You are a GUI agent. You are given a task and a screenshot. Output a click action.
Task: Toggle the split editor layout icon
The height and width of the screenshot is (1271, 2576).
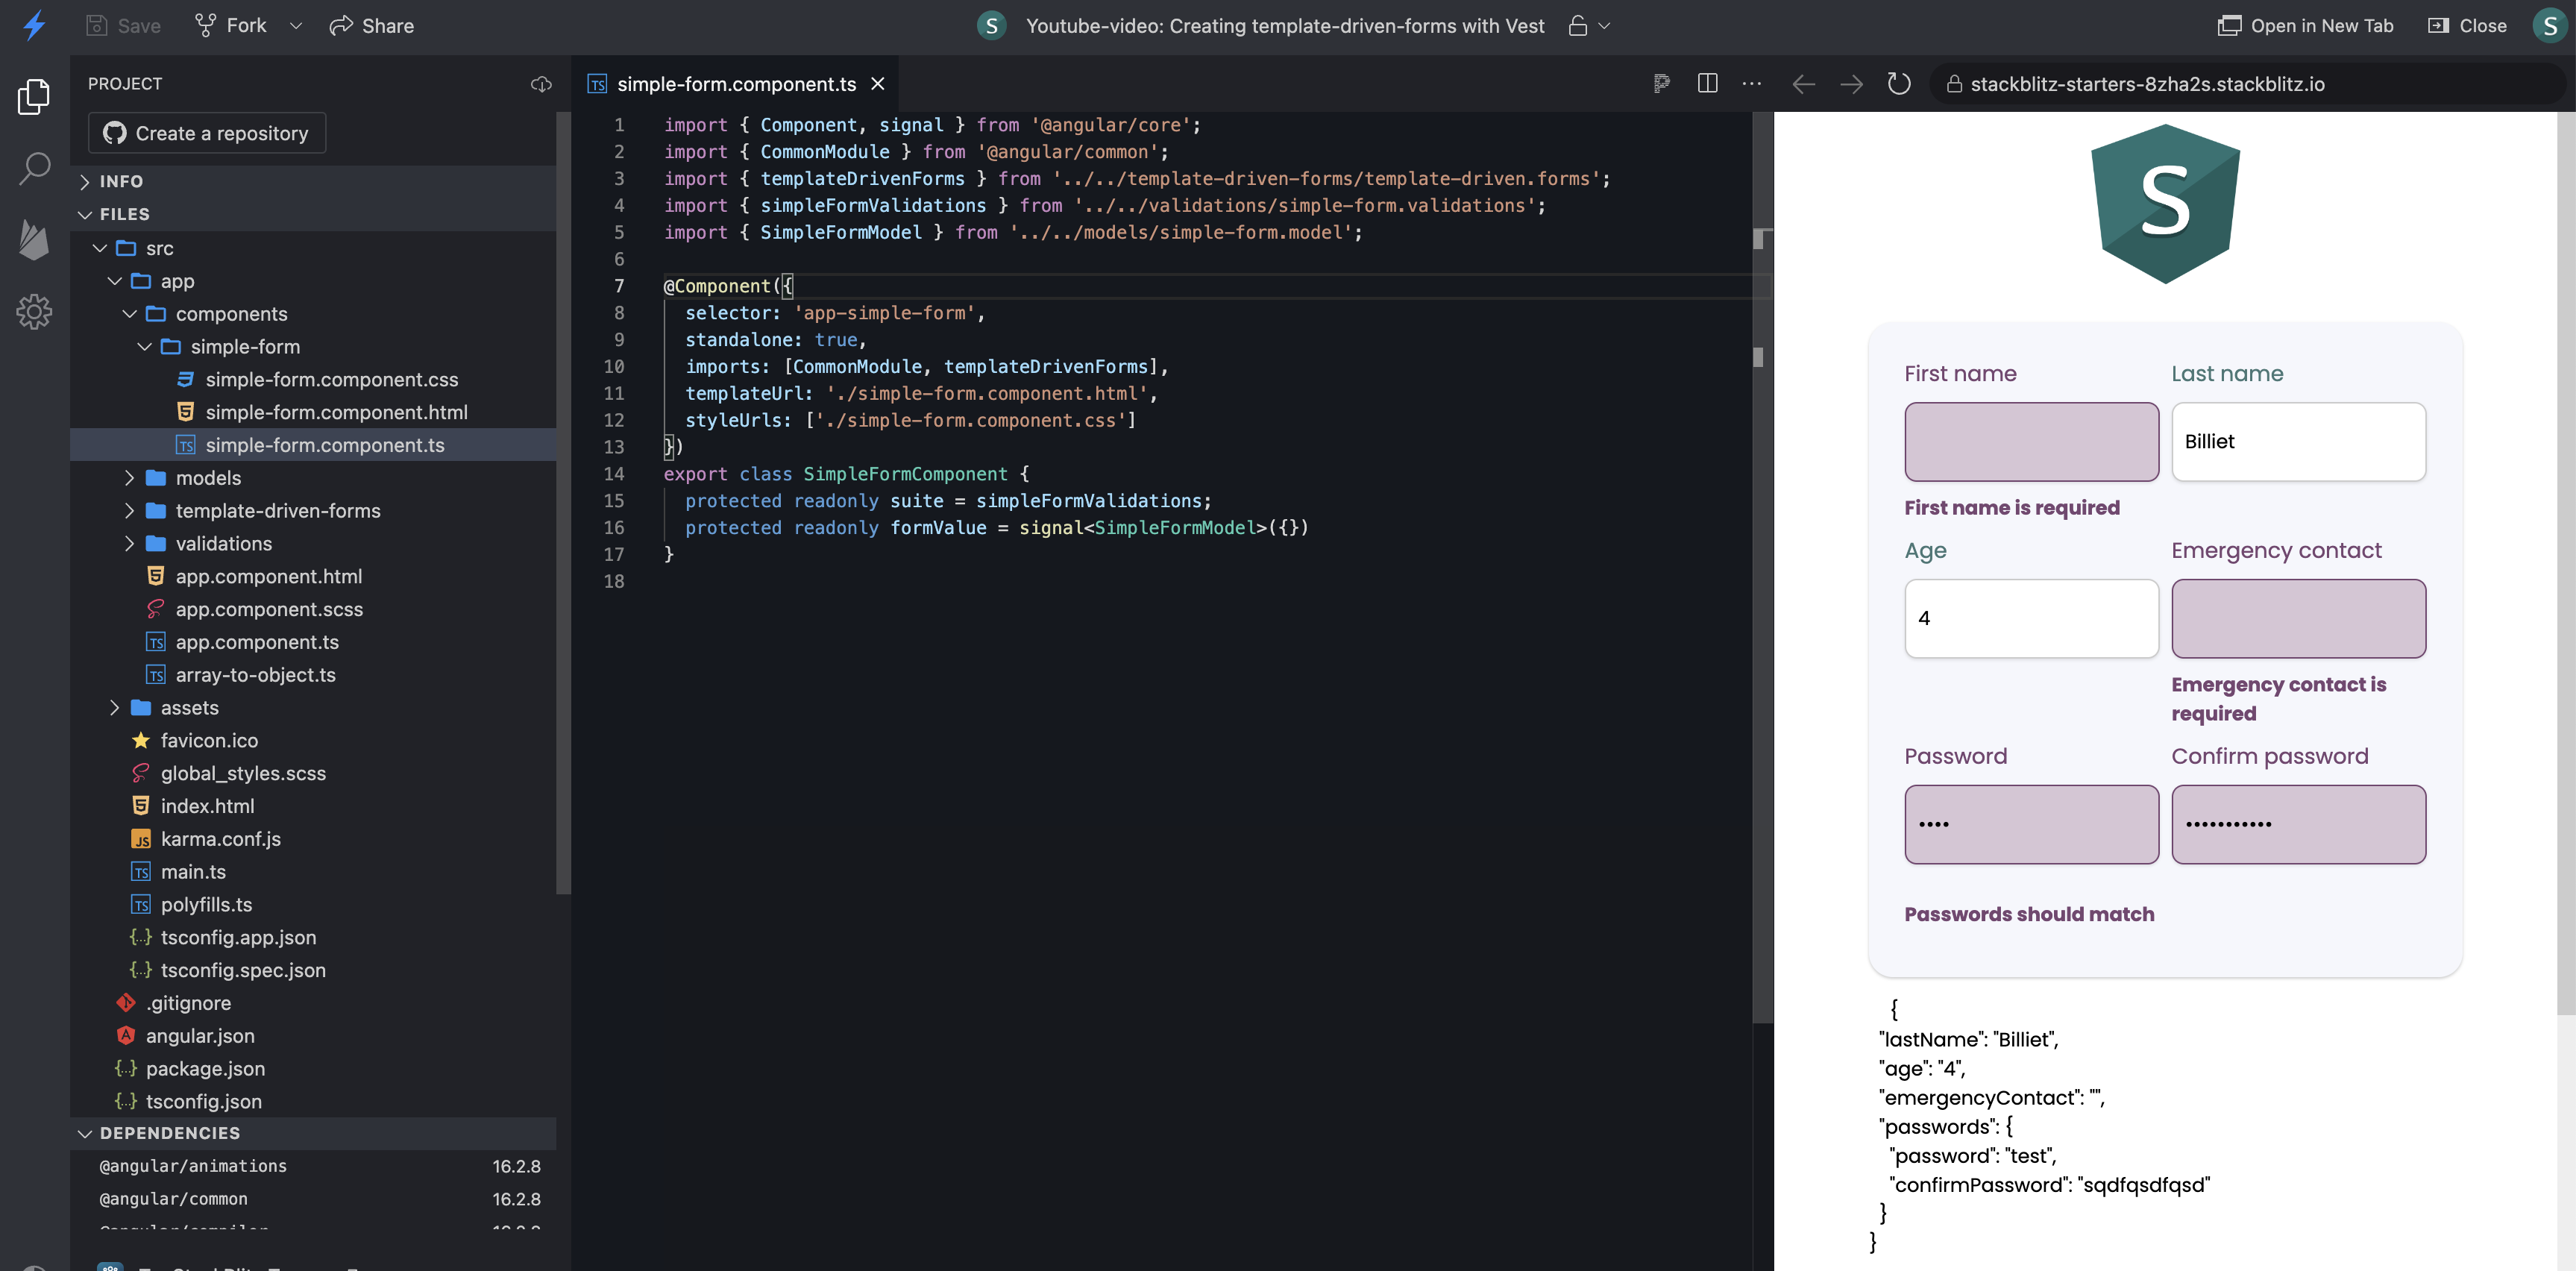point(1707,84)
